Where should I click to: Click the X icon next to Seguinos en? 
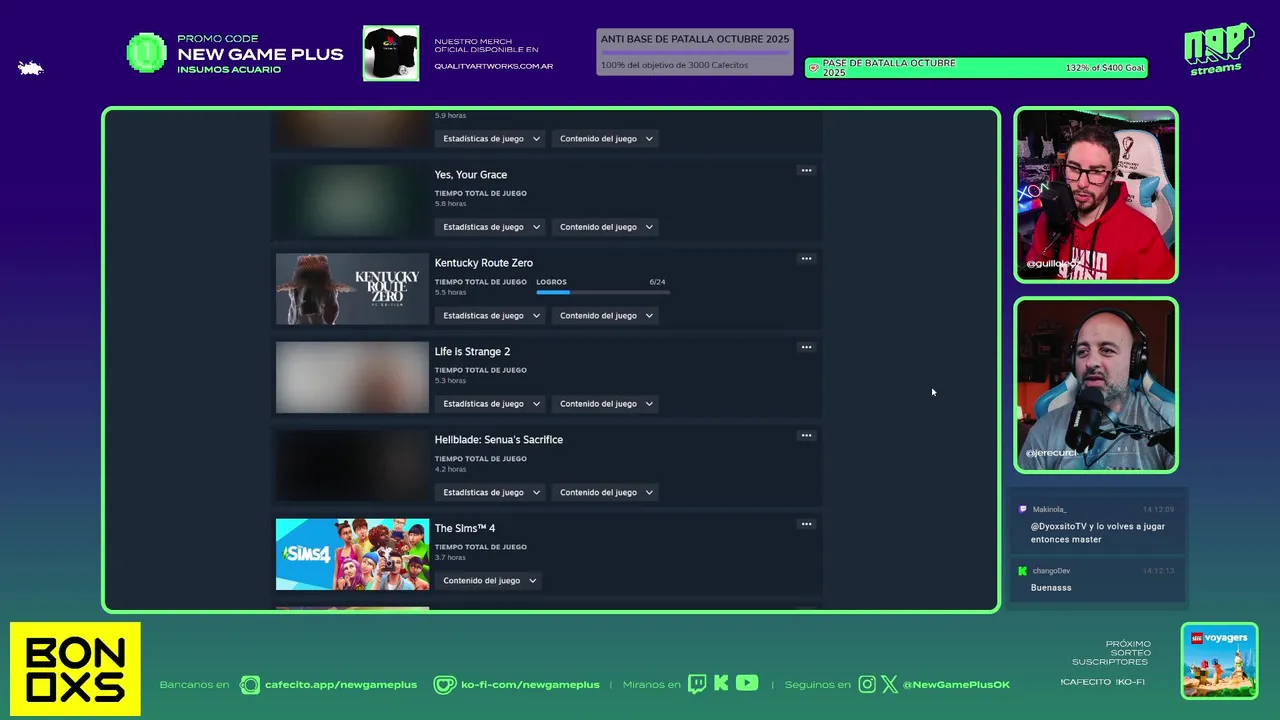coord(889,685)
